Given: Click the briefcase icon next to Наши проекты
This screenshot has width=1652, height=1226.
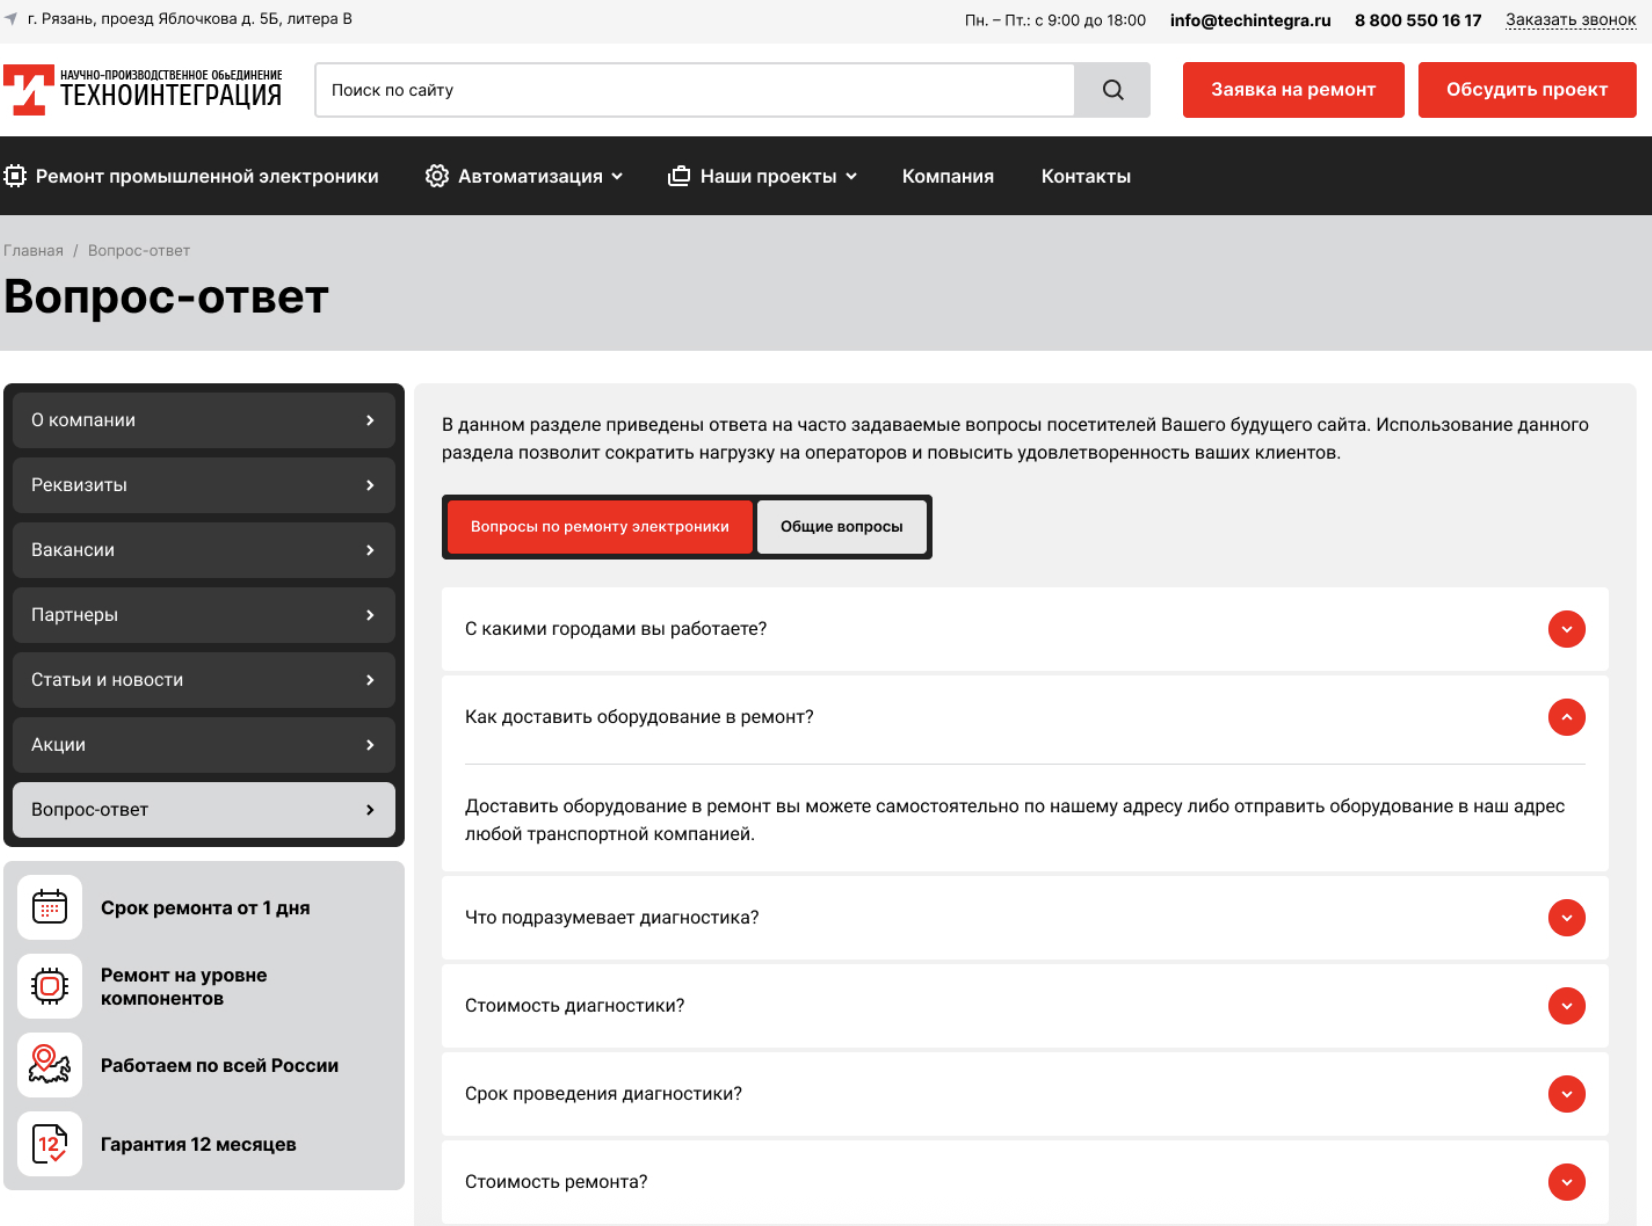Looking at the screenshot, I should point(679,176).
